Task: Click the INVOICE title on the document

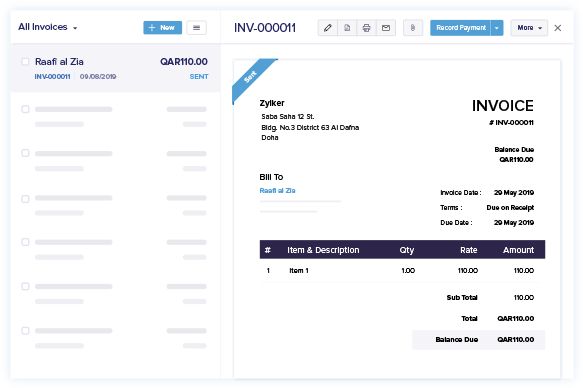Action: 503,106
